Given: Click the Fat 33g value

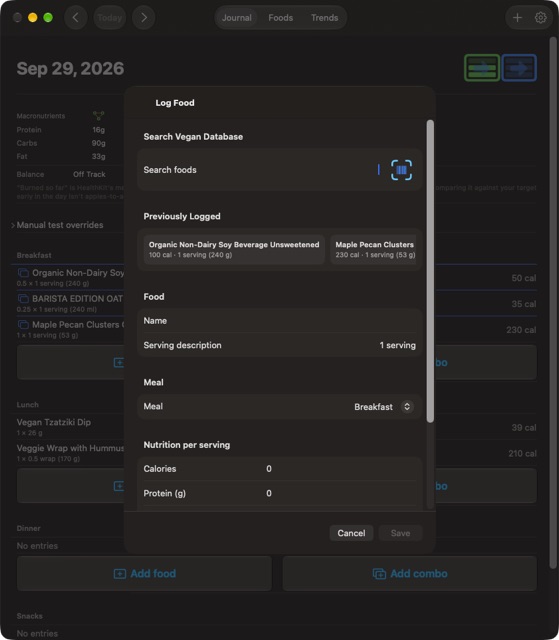Looking at the screenshot, I should [x=98, y=156].
